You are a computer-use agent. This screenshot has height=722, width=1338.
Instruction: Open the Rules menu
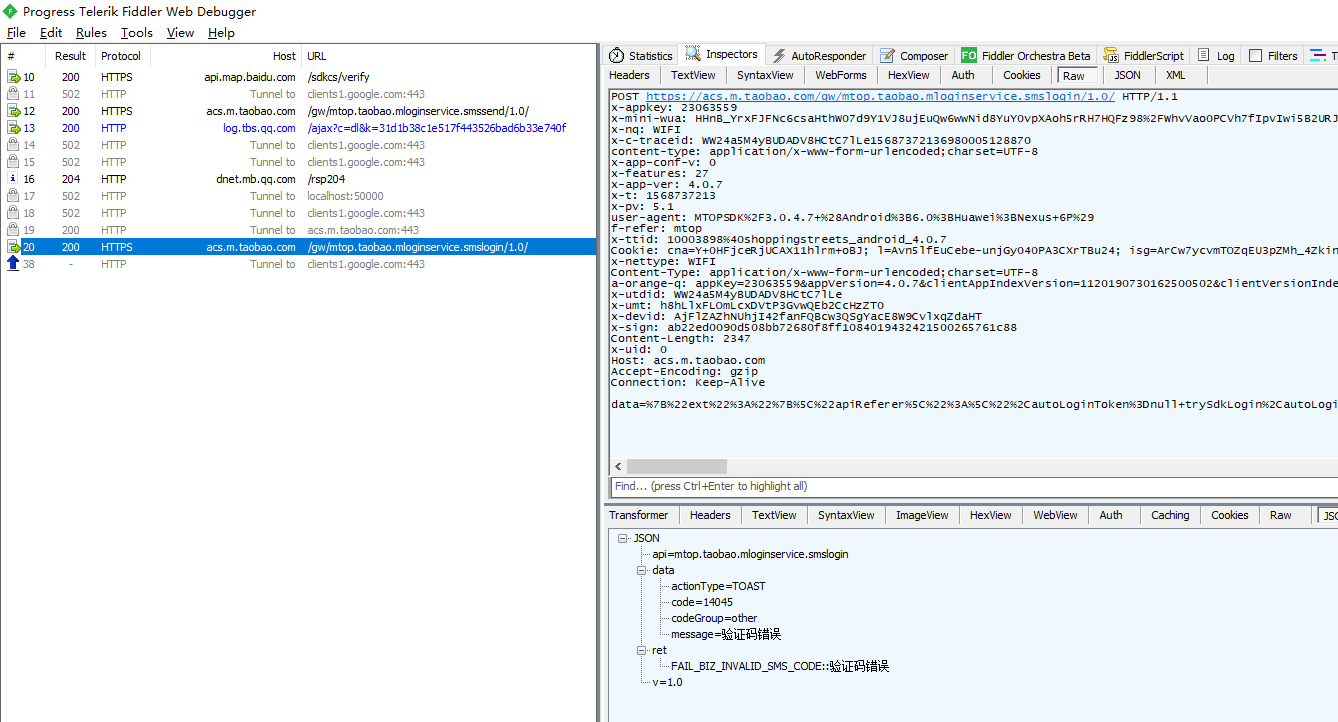click(x=90, y=32)
